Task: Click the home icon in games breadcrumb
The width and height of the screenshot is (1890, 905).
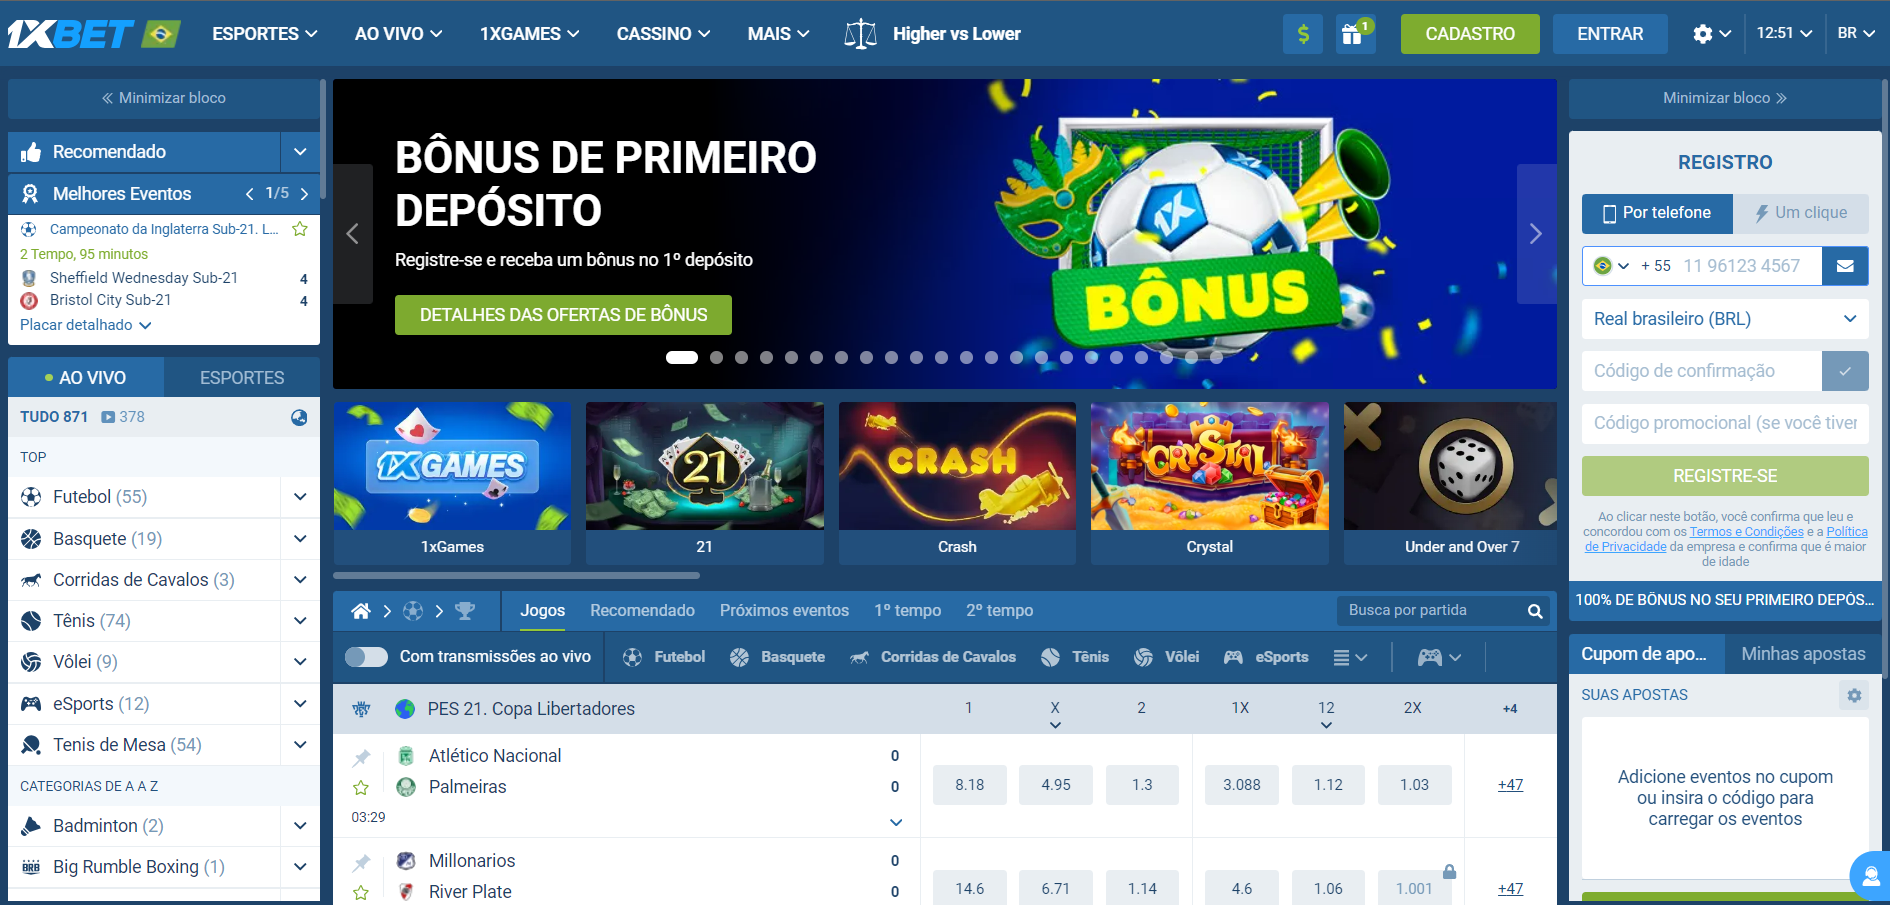Action: (x=361, y=610)
